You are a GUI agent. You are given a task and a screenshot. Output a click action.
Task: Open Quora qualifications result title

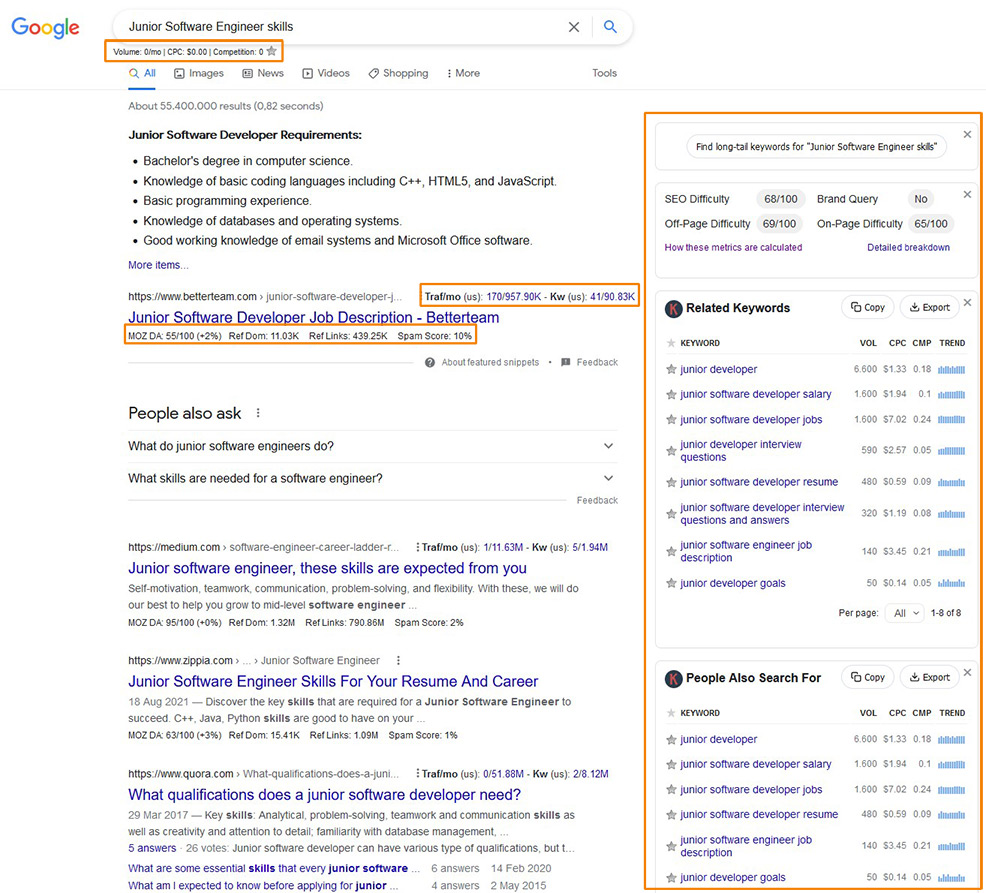(x=324, y=794)
